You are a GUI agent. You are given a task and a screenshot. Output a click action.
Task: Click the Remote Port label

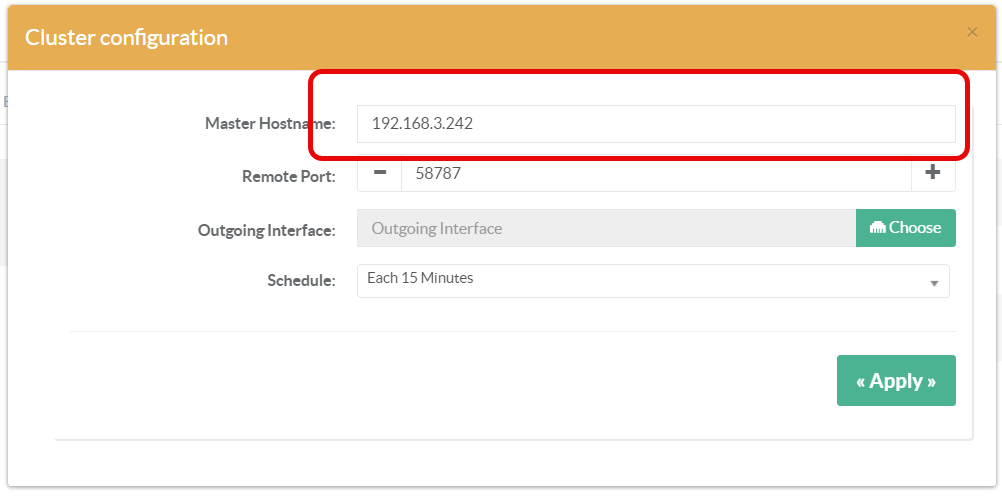pyautogui.click(x=288, y=176)
